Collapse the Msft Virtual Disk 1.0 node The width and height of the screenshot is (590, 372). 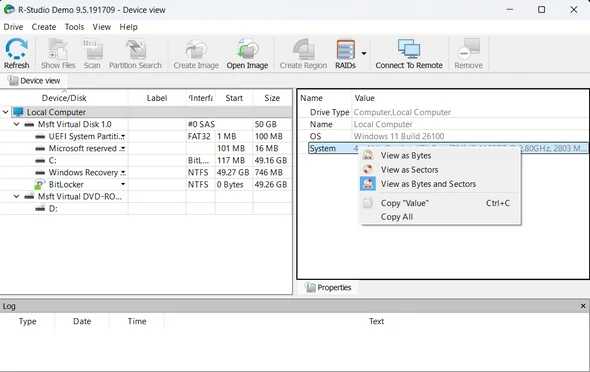[x=17, y=124]
